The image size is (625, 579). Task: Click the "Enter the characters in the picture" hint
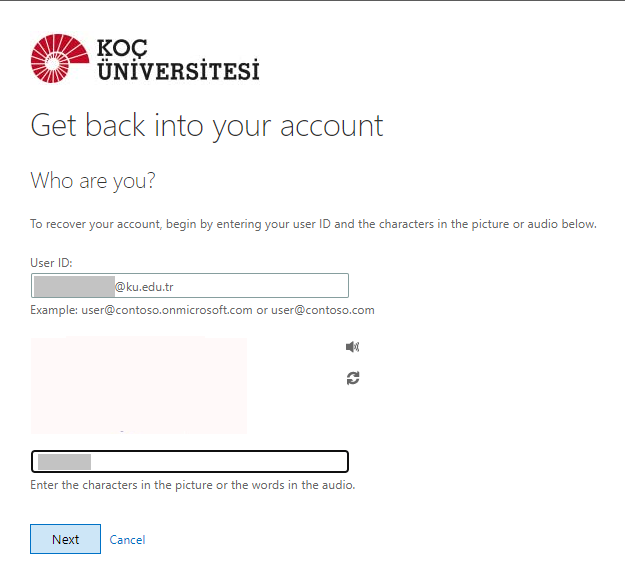tap(193, 486)
